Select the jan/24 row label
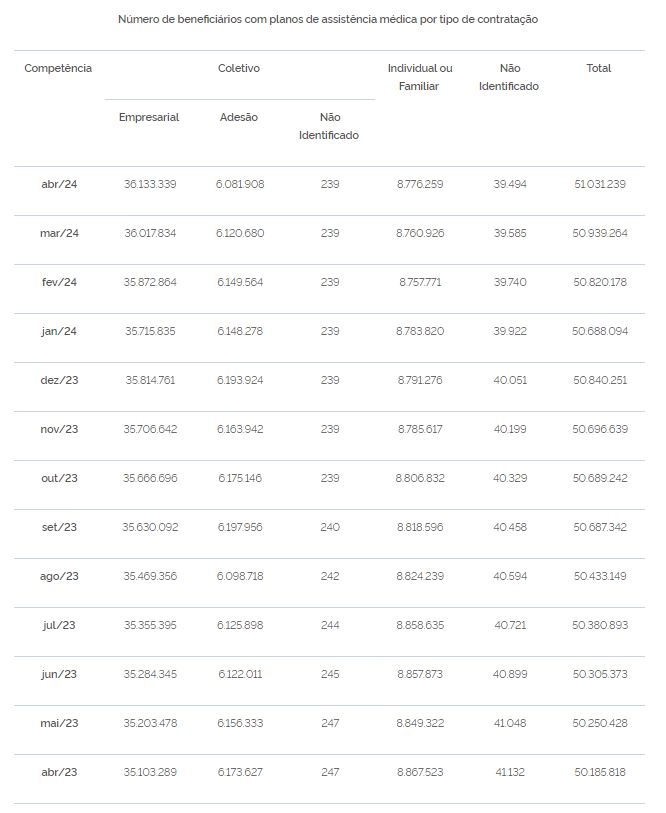The height and width of the screenshot is (813, 666). pos(59,331)
